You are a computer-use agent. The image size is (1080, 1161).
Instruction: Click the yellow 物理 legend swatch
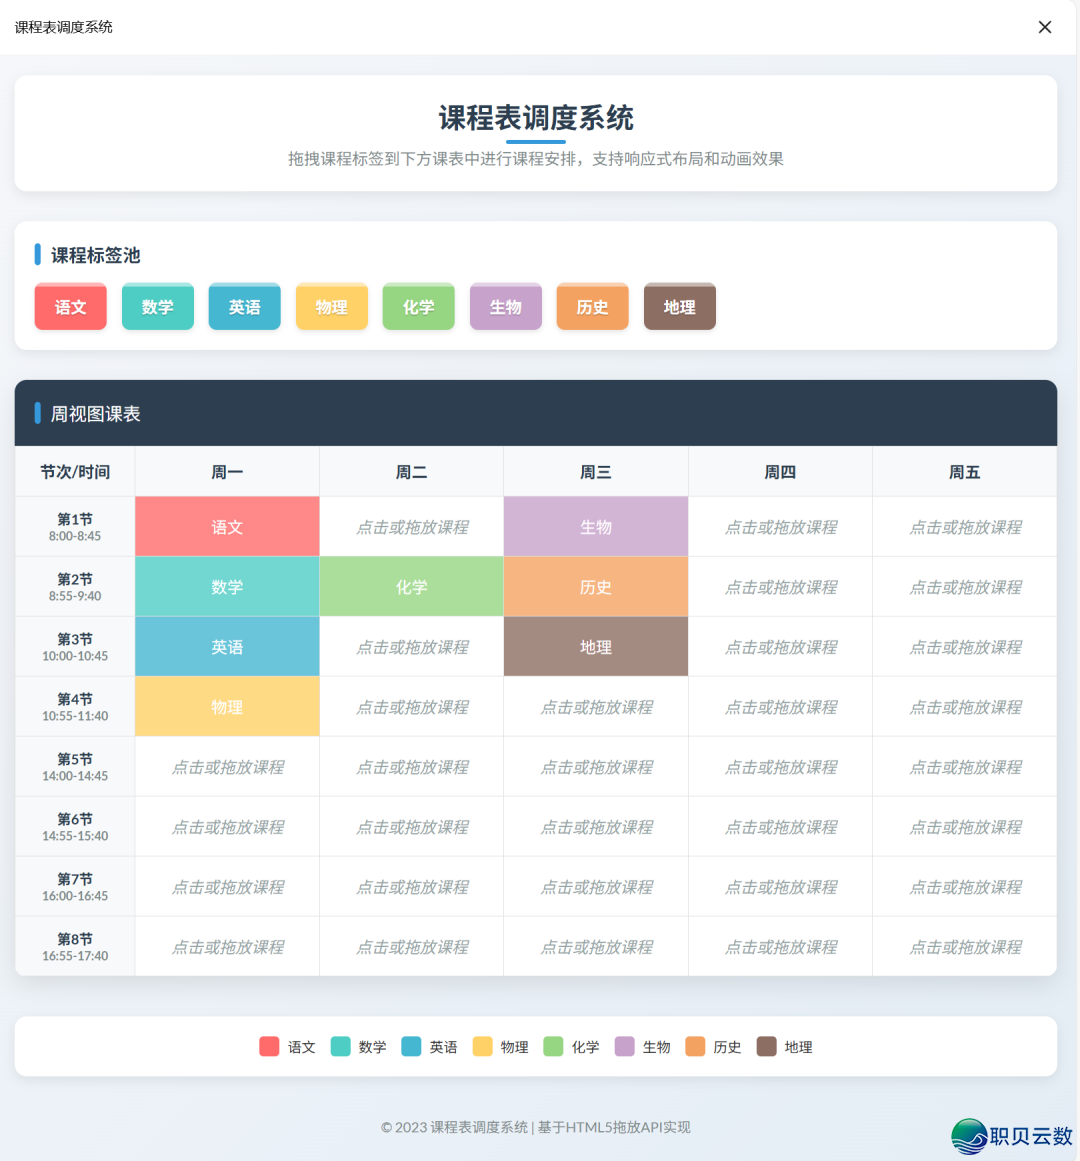(483, 1046)
